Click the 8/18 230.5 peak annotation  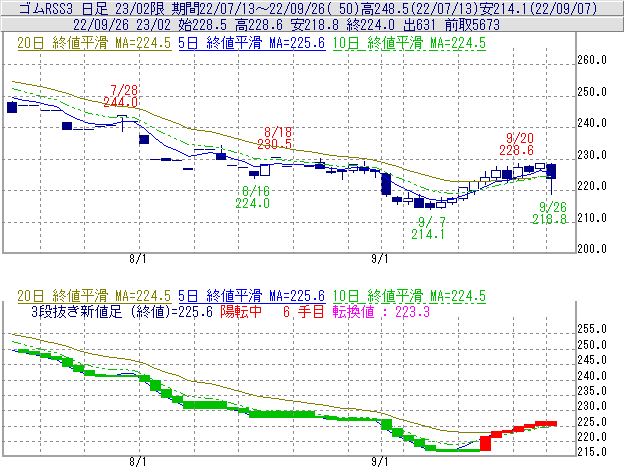pos(275,138)
